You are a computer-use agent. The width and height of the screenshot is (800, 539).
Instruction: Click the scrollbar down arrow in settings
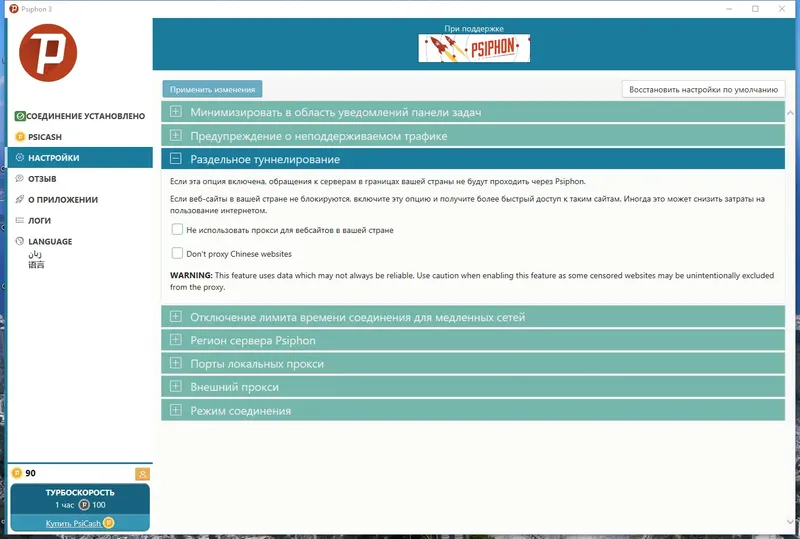(790, 522)
